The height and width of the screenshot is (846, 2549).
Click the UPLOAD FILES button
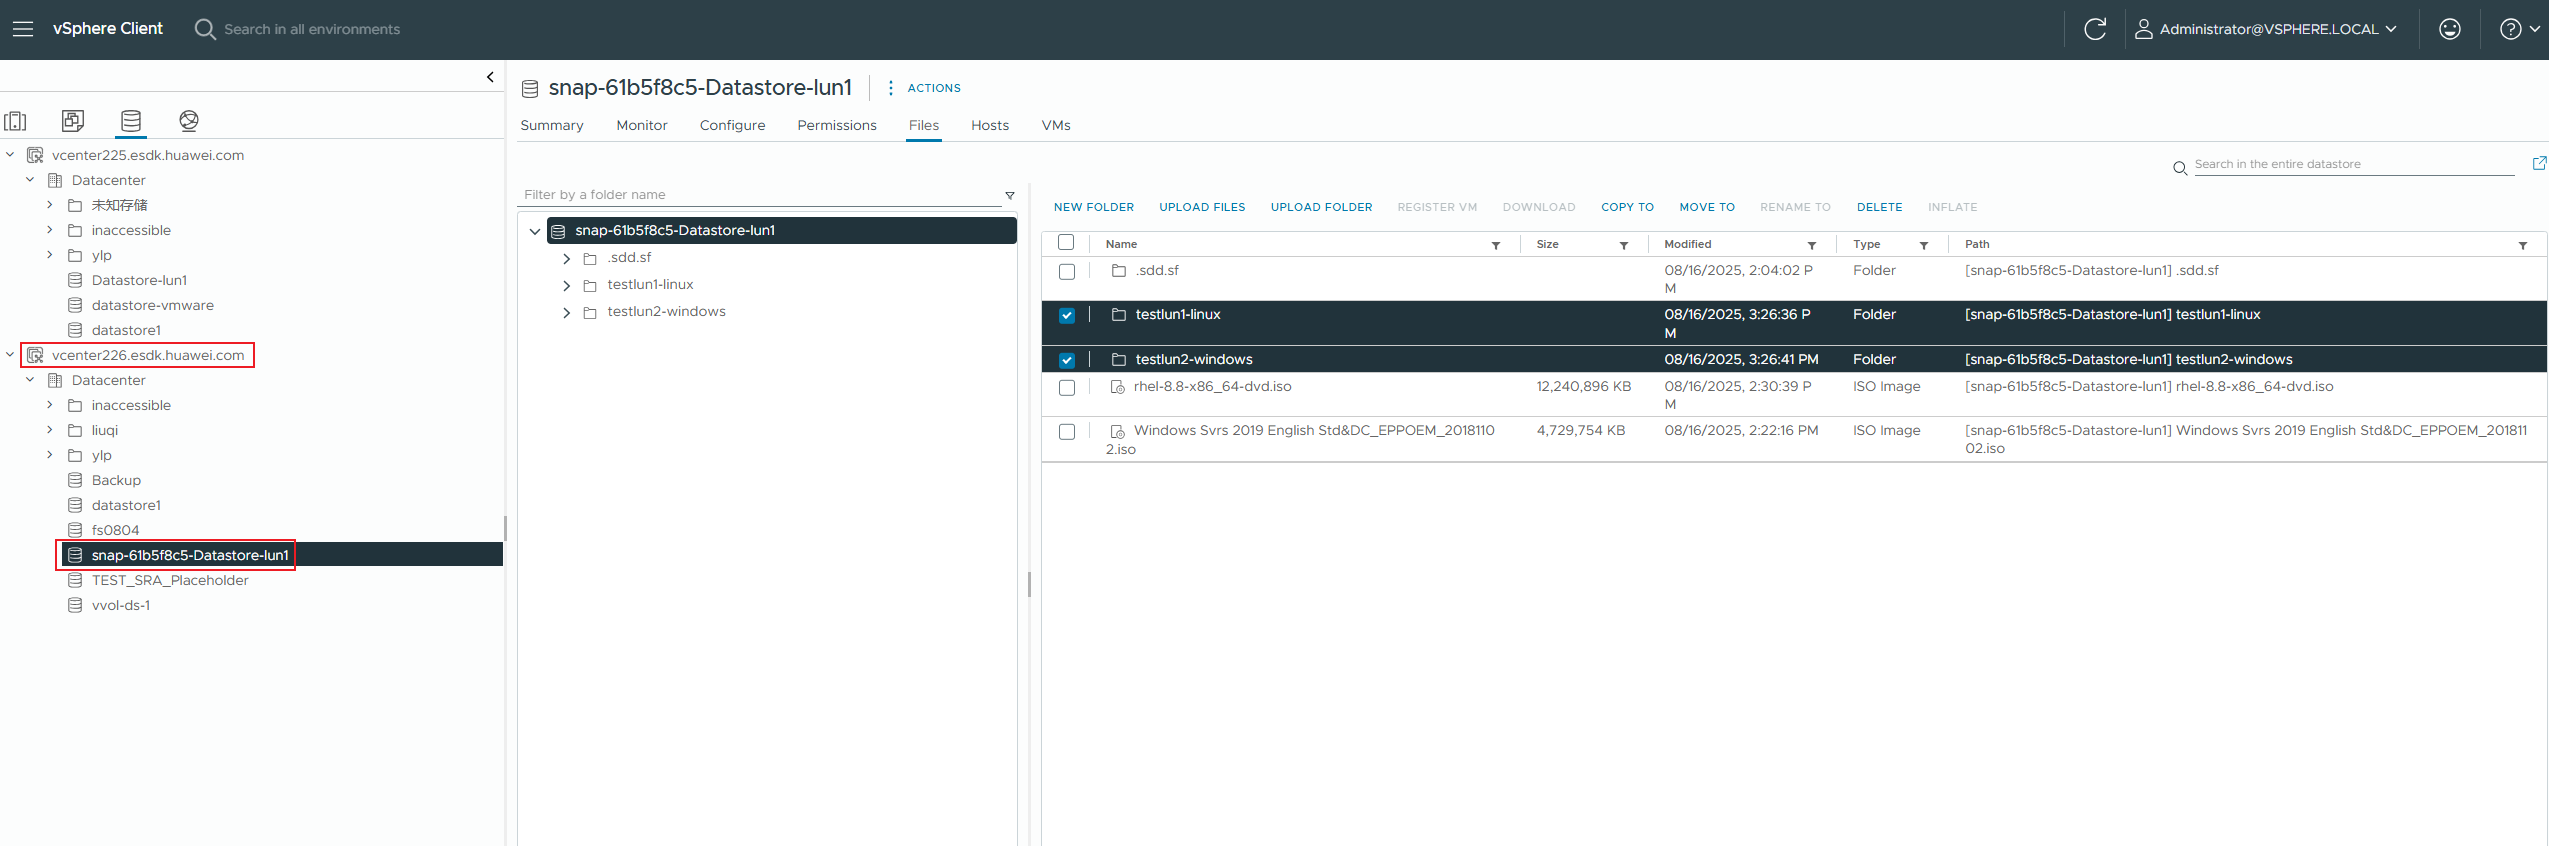point(1202,207)
